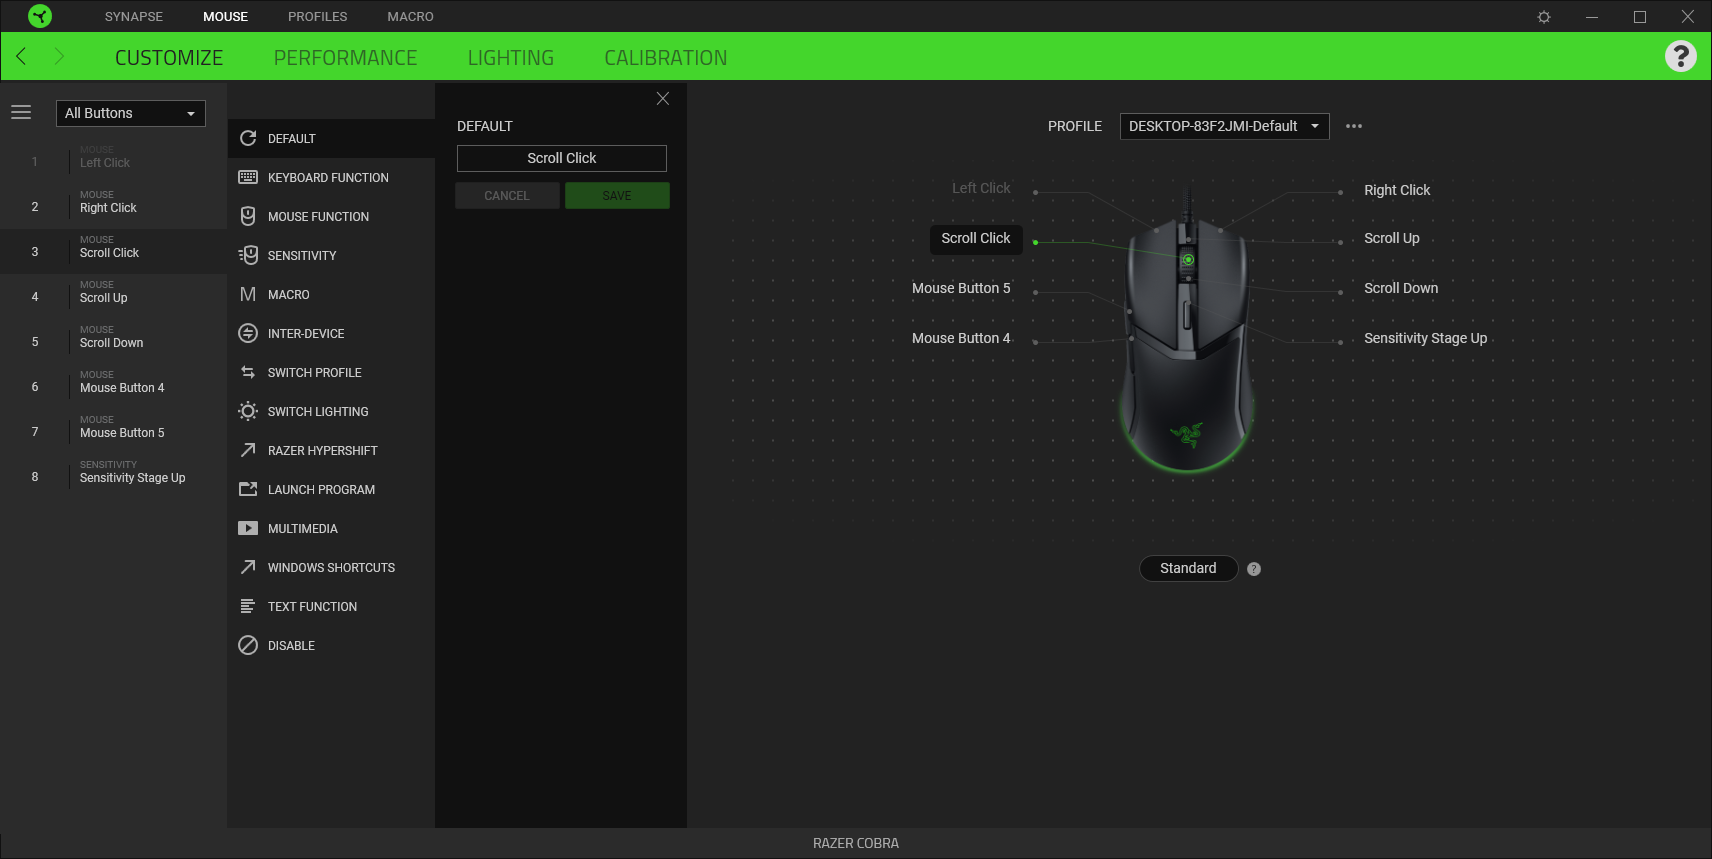
Task: Go to the LIGHTING subtab
Action: coord(511,58)
